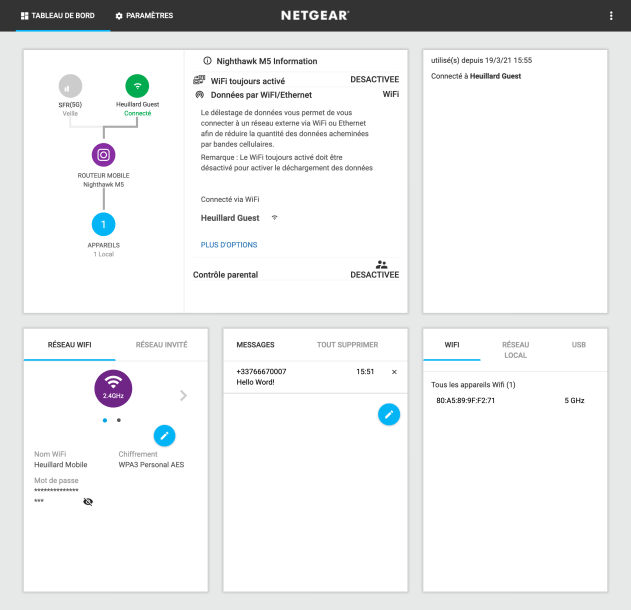
Task: Switch to the WiFi devices tab
Action: click(x=452, y=345)
